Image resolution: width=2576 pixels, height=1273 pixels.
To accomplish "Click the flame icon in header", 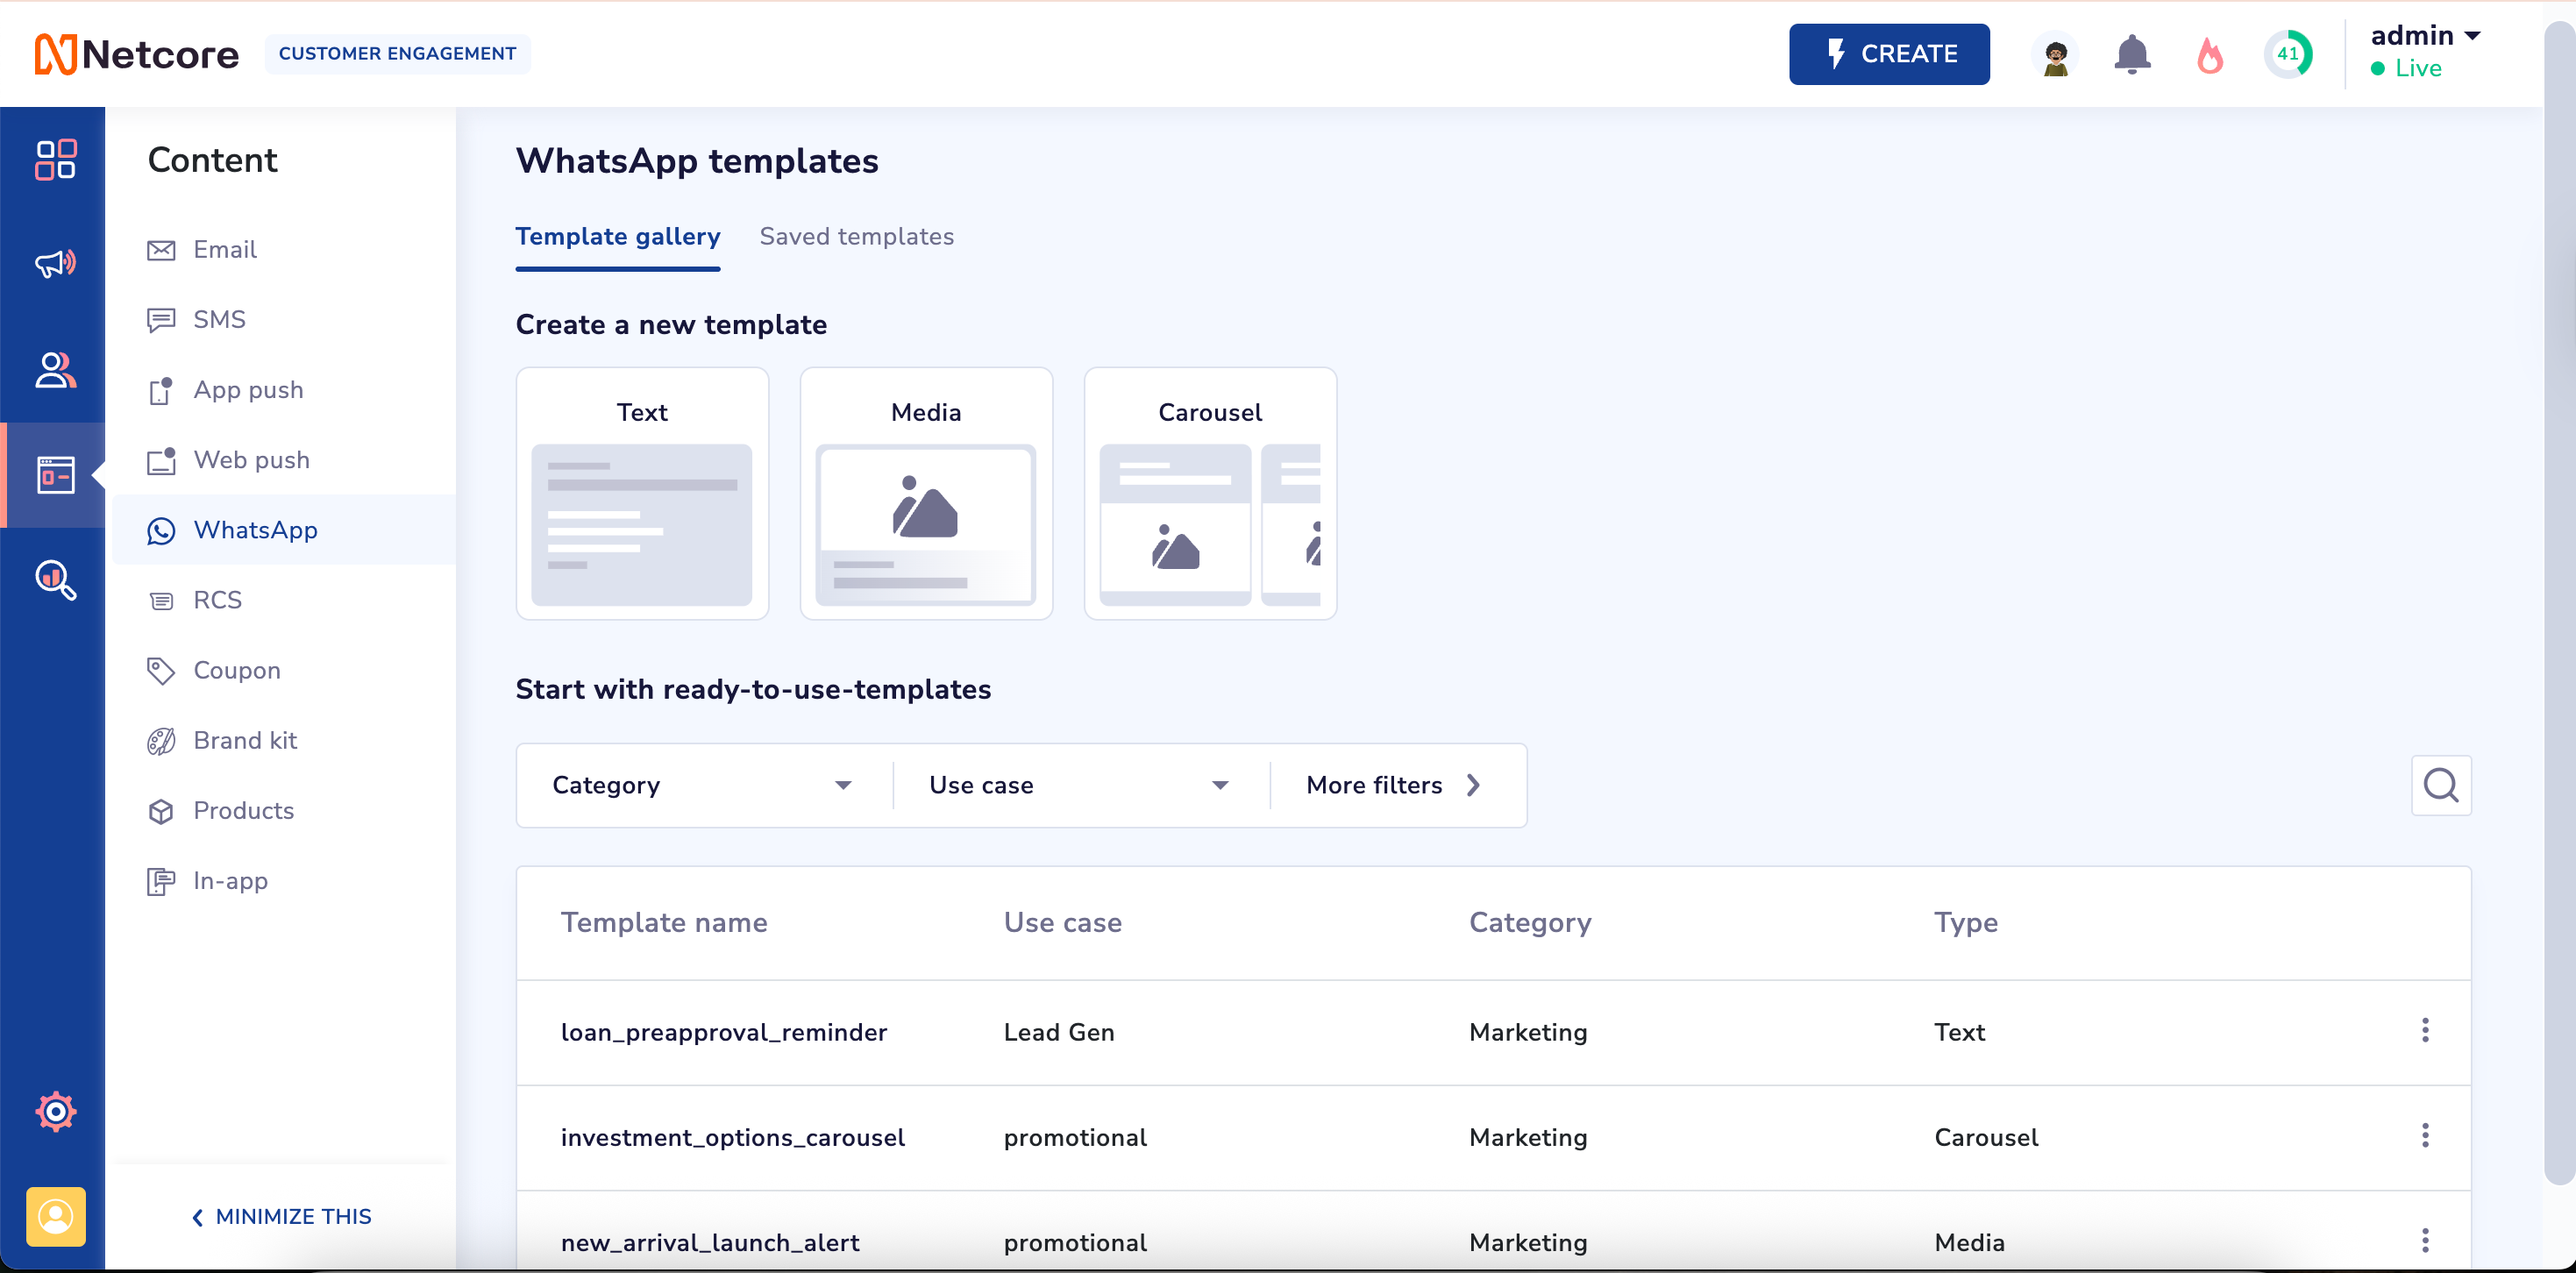I will click(x=2210, y=54).
